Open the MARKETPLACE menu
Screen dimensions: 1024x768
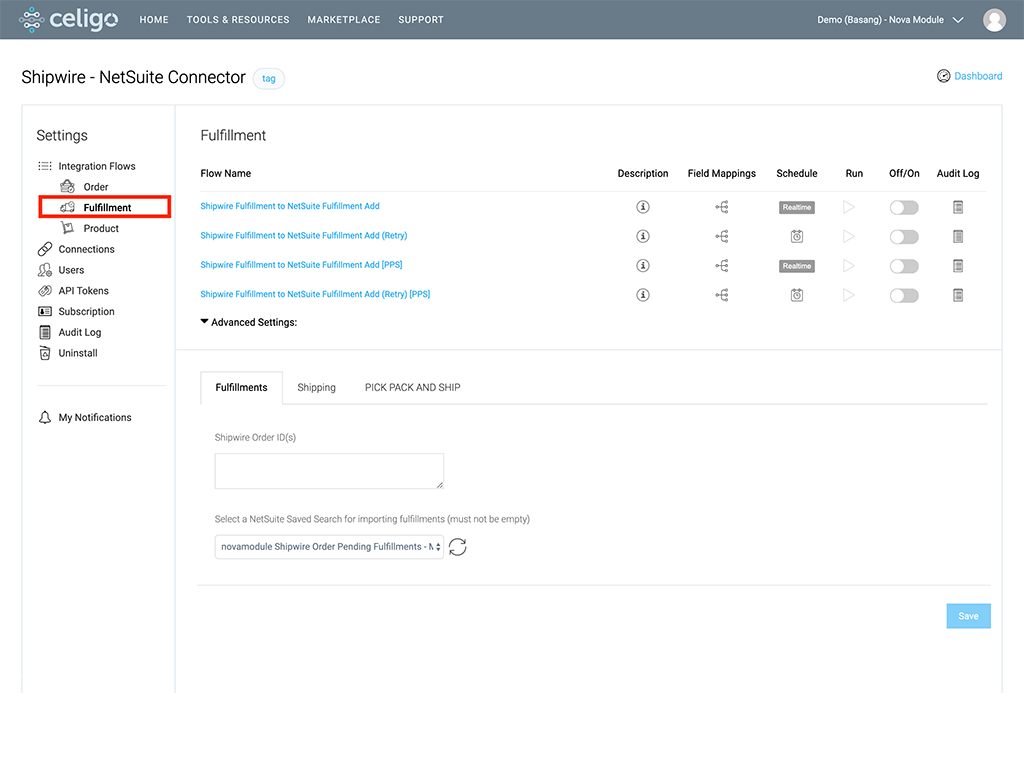(x=344, y=20)
